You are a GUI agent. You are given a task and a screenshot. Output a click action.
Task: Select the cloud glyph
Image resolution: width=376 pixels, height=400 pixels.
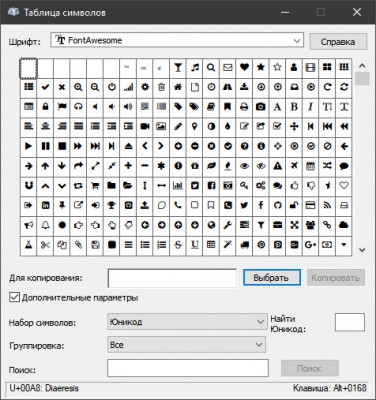coord(344,225)
